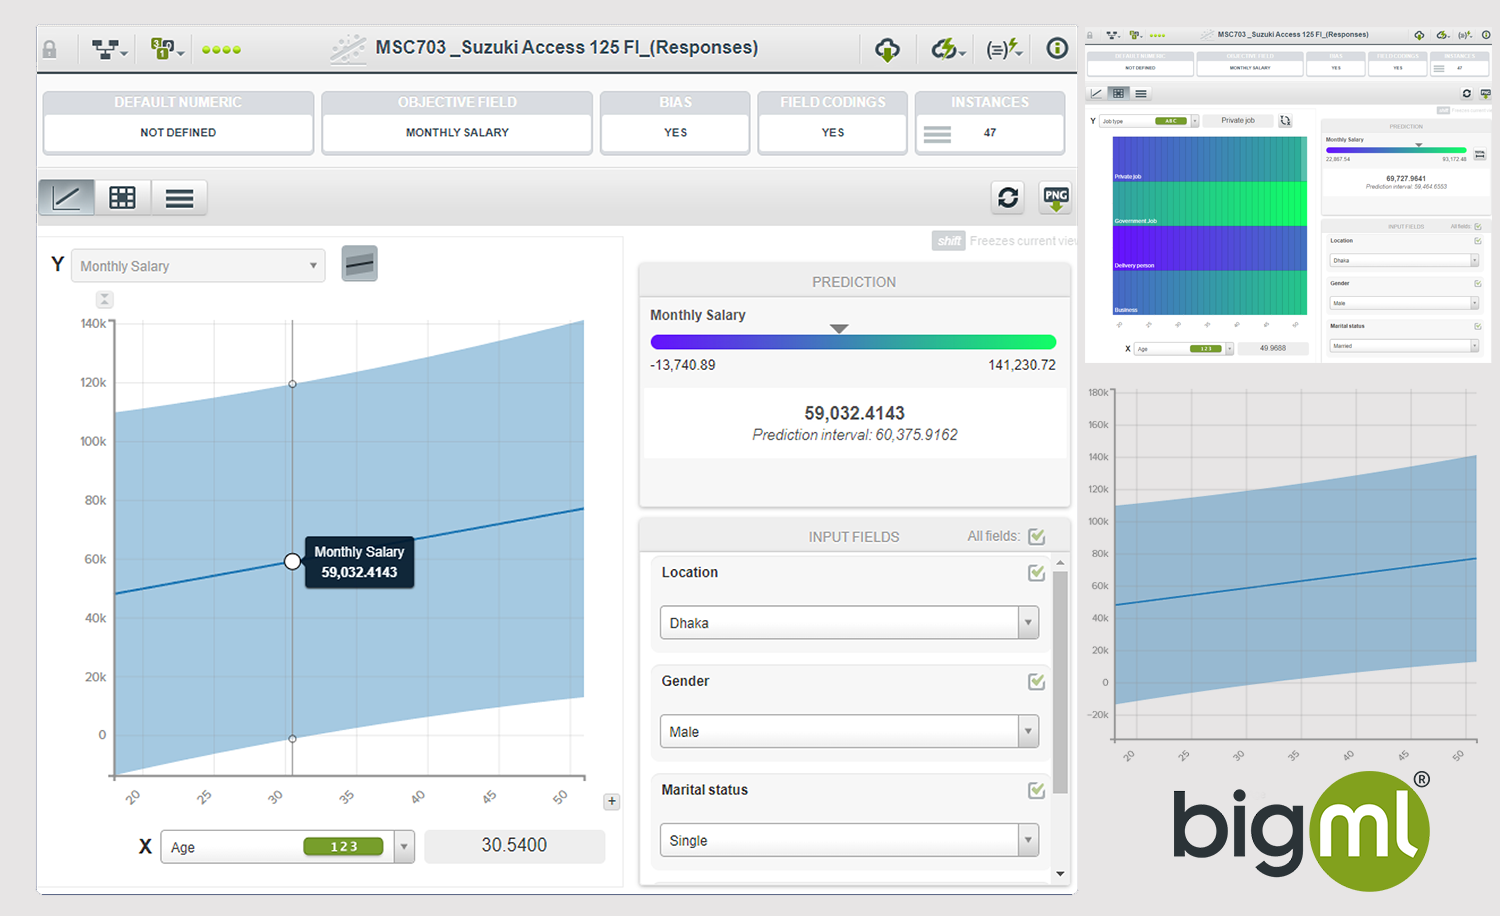Switch to the grid table view tab
Viewport: 1500px width, 916px height.
(x=122, y=198)
